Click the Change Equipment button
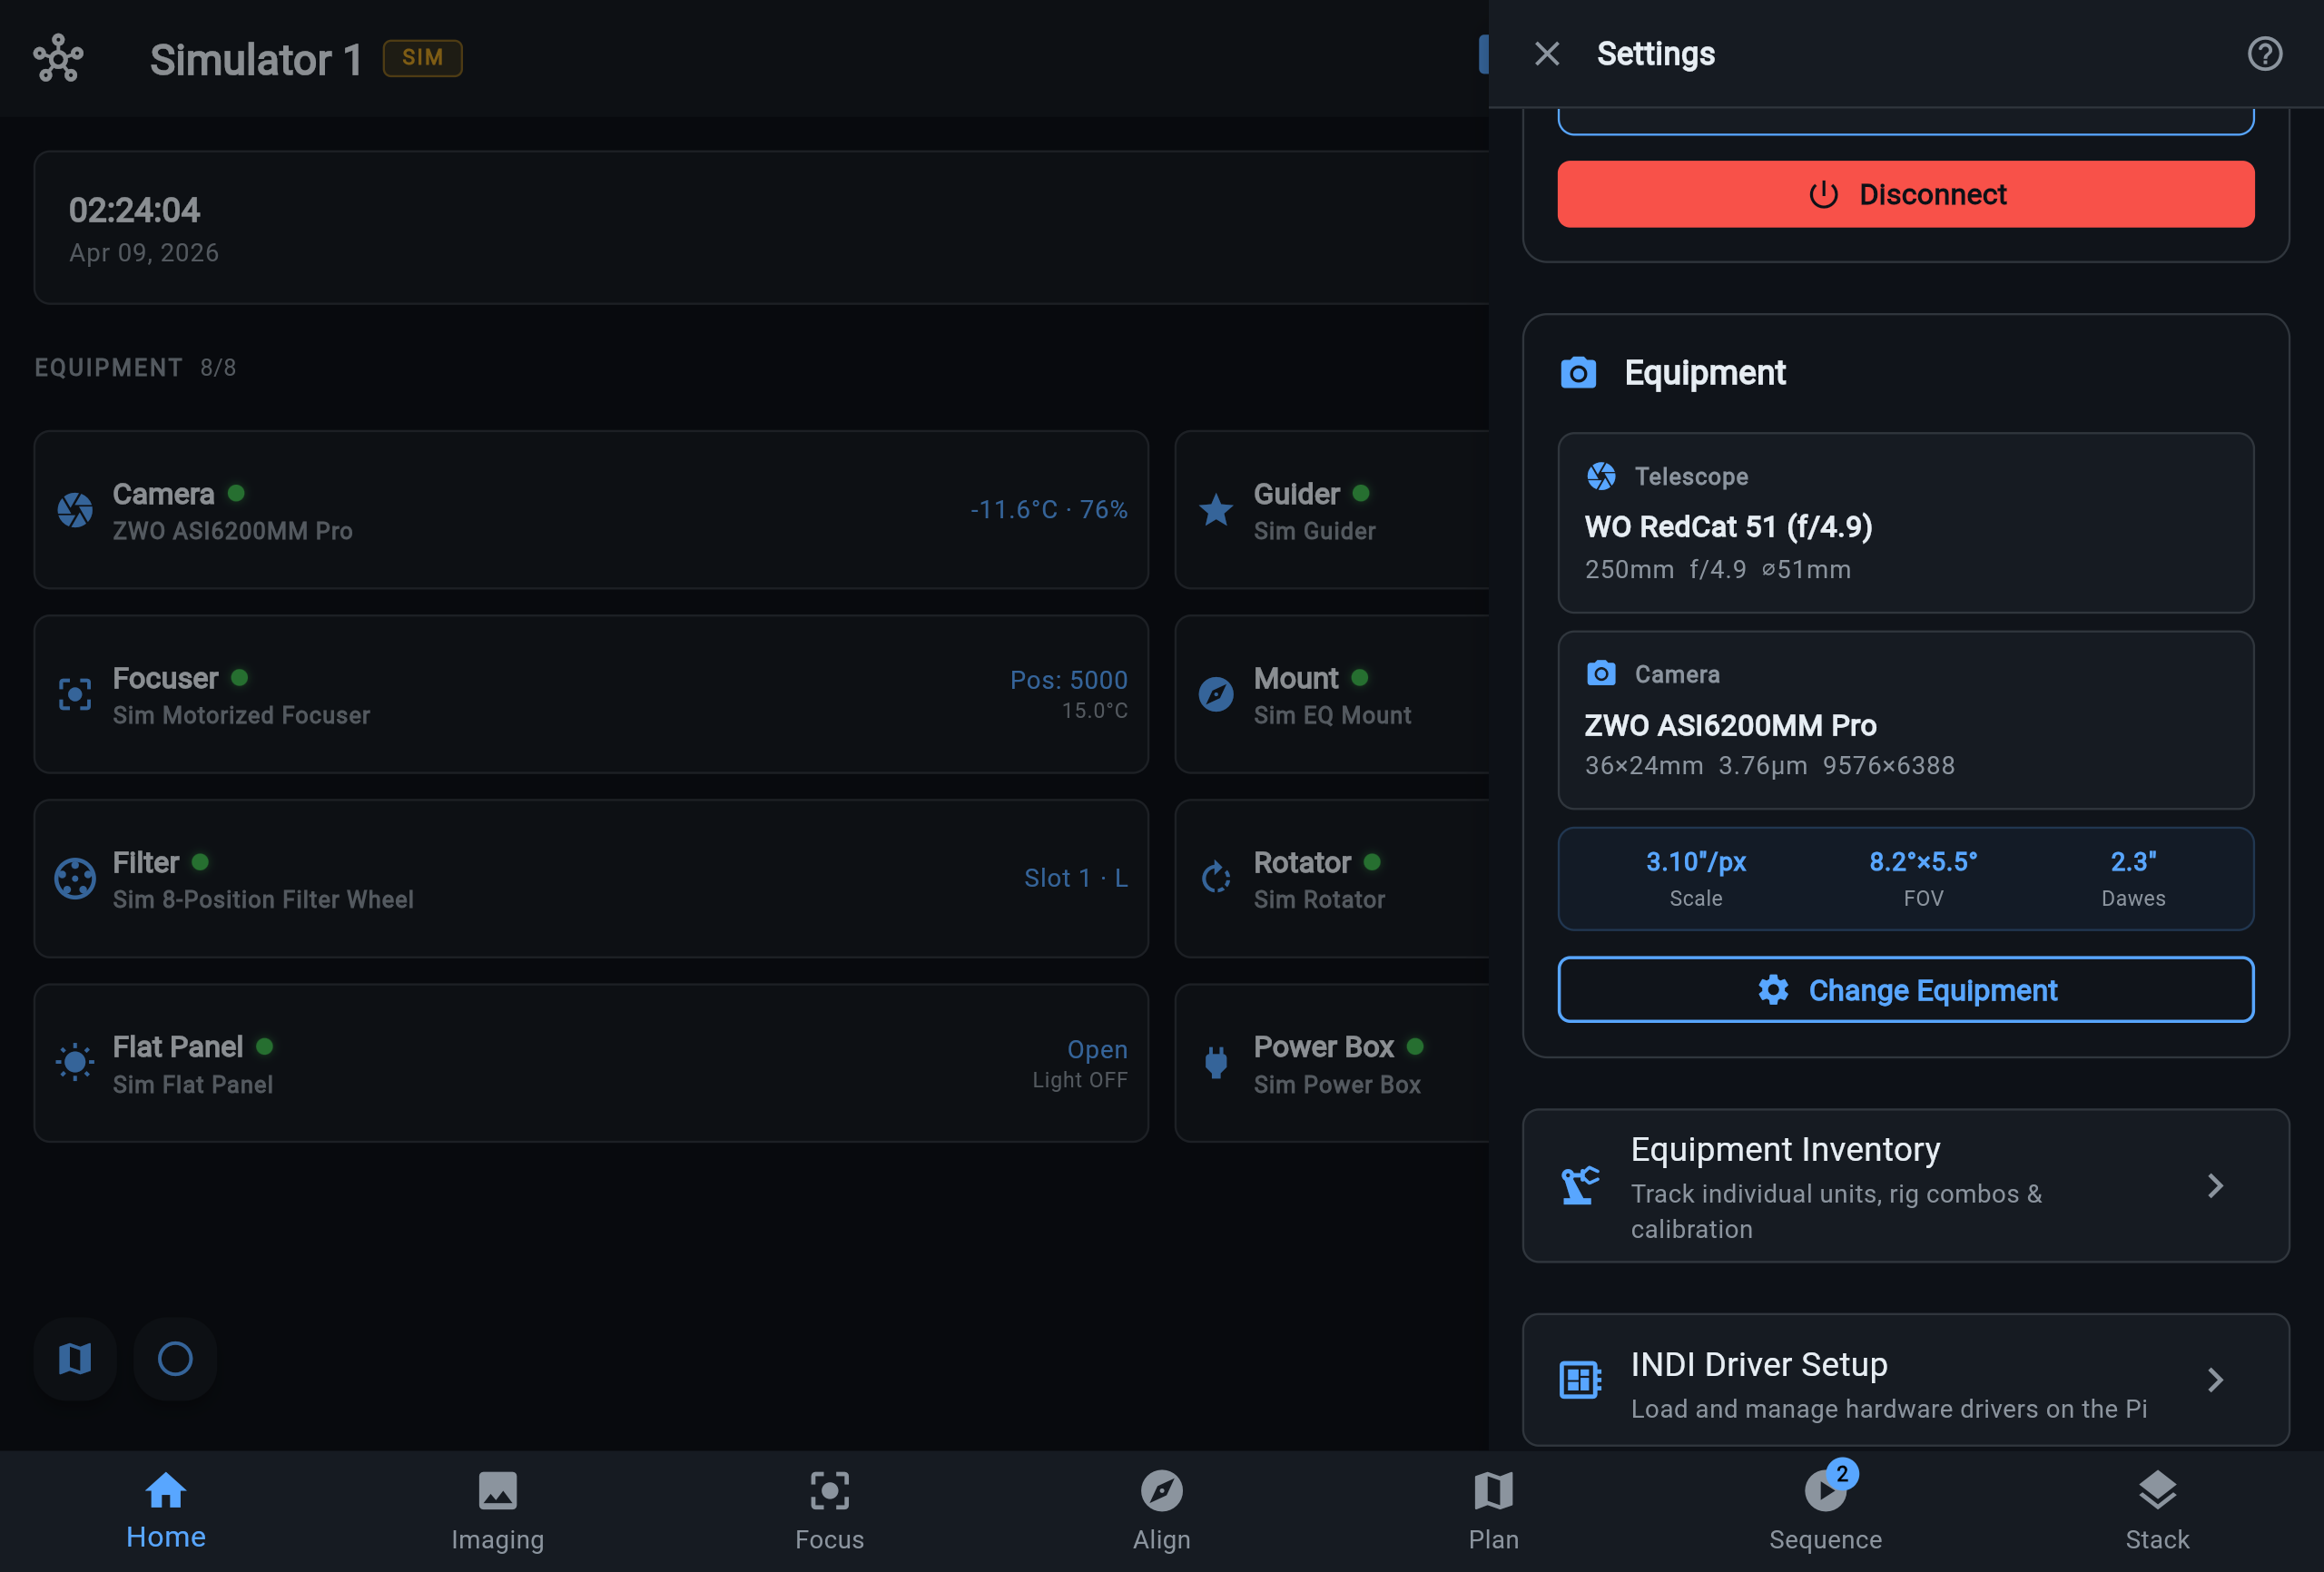 pyautogui.click(x=1905, y=990)
